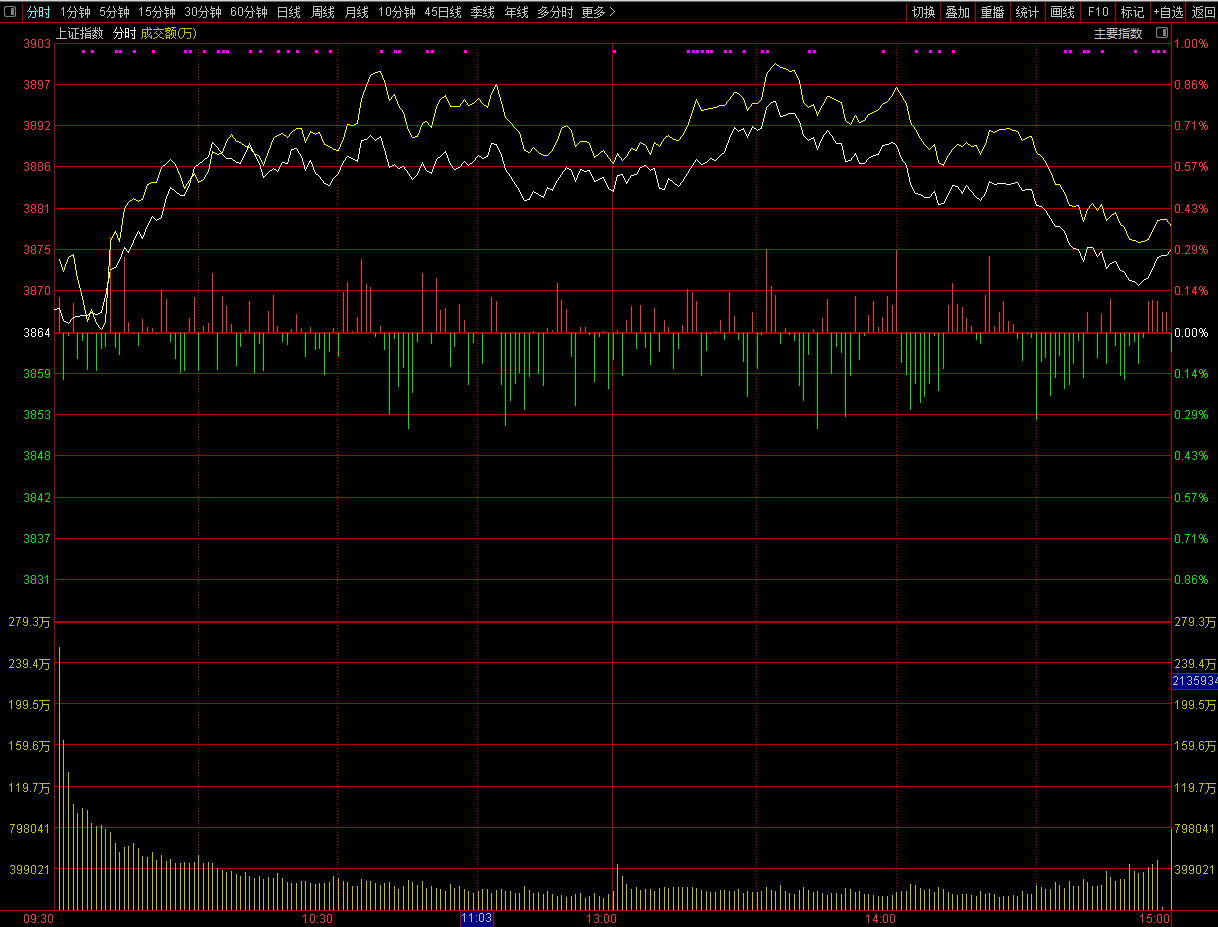1218x927 pixels.
Task: Select the 日线 daily chart tab
Action: point(288,12)
